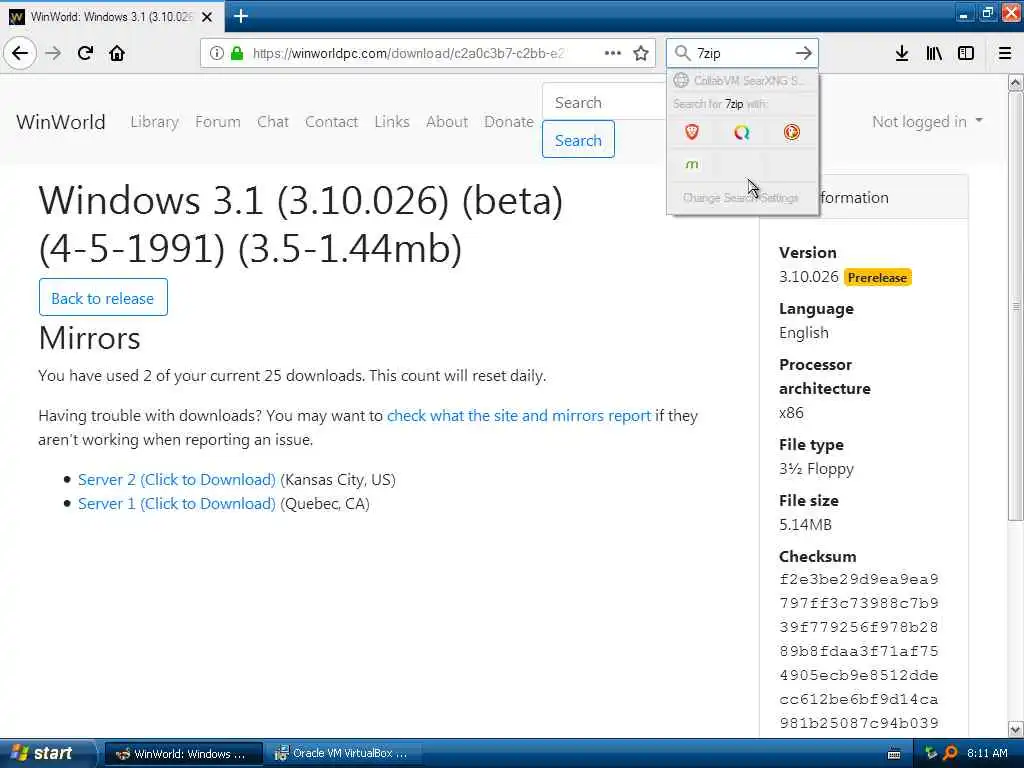1024x768 pixels.
Task: Click the green padlock security icon
Action: pyautogui.click(x=237, y=53)
